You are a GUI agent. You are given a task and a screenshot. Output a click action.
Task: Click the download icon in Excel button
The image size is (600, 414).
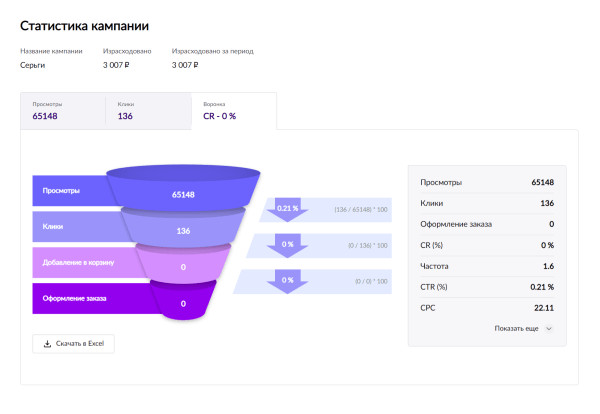coord(46,344)
